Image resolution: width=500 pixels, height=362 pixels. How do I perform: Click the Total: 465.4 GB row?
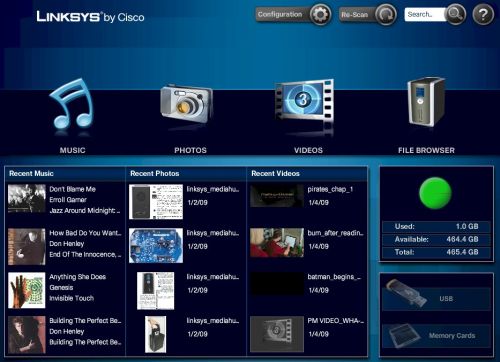coord(436,252)
